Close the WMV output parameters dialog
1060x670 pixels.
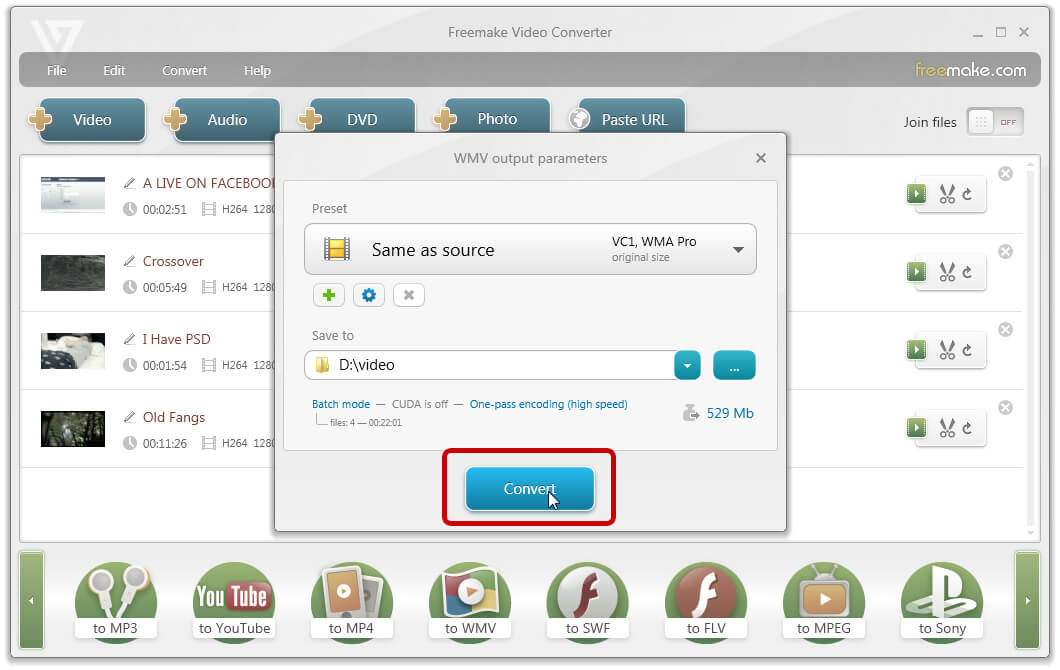pyautogui.click(x=761, y=158)
